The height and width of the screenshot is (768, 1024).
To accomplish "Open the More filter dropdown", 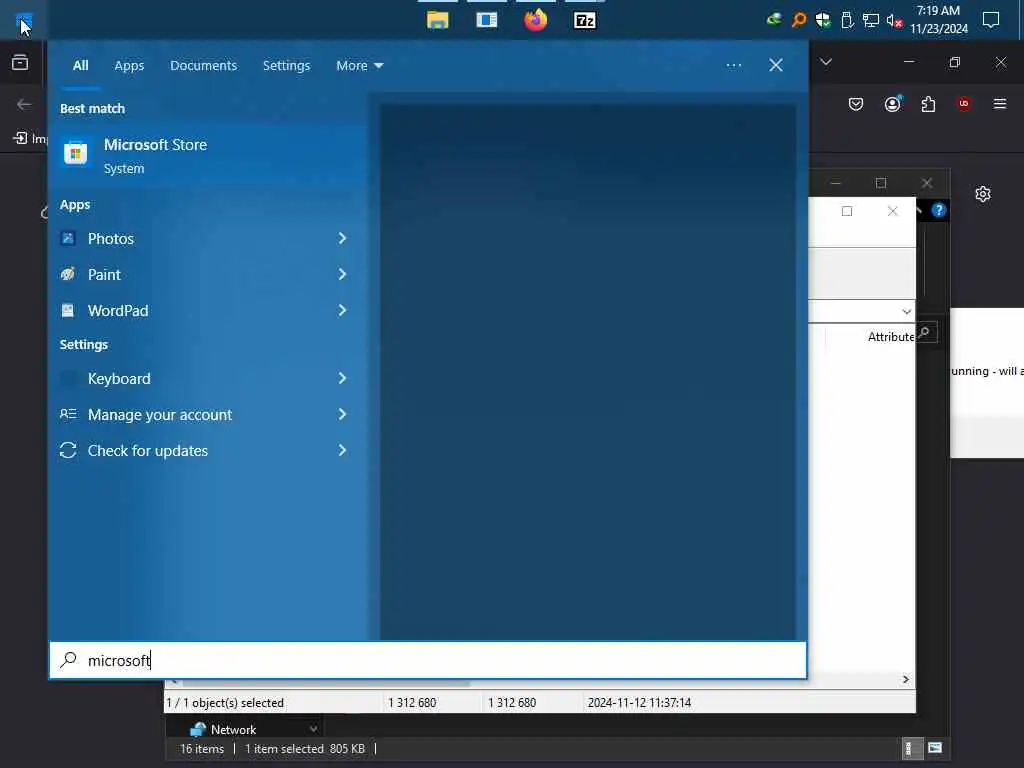I will click(359, 65).
